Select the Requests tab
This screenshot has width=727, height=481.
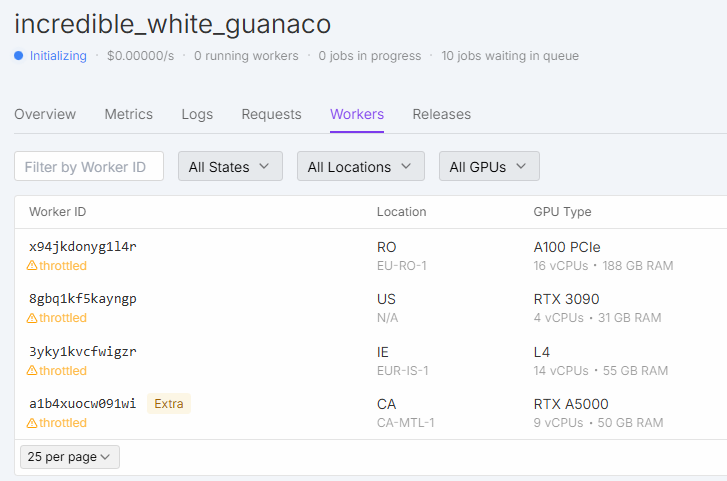(x=271, y=114)
